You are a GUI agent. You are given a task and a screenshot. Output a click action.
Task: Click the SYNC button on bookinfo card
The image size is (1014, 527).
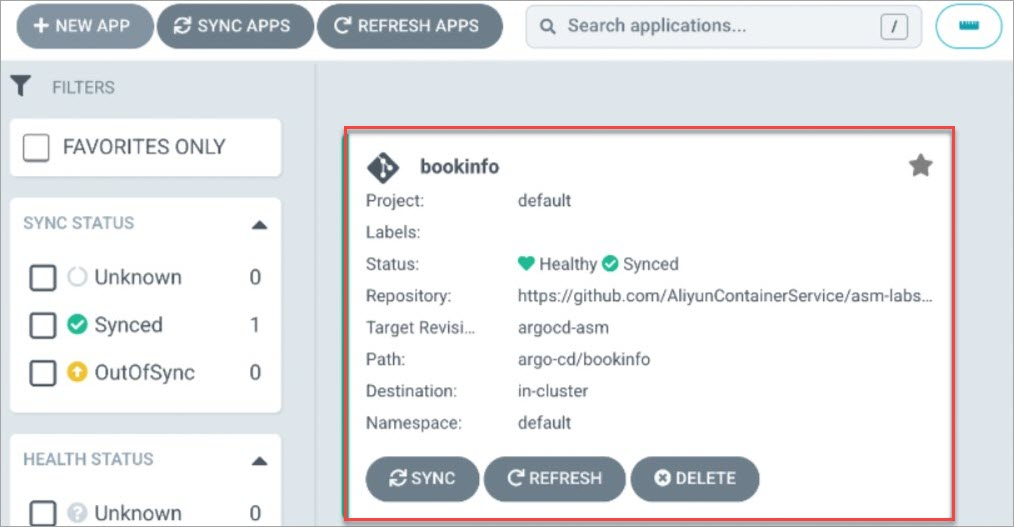(422, 479)
